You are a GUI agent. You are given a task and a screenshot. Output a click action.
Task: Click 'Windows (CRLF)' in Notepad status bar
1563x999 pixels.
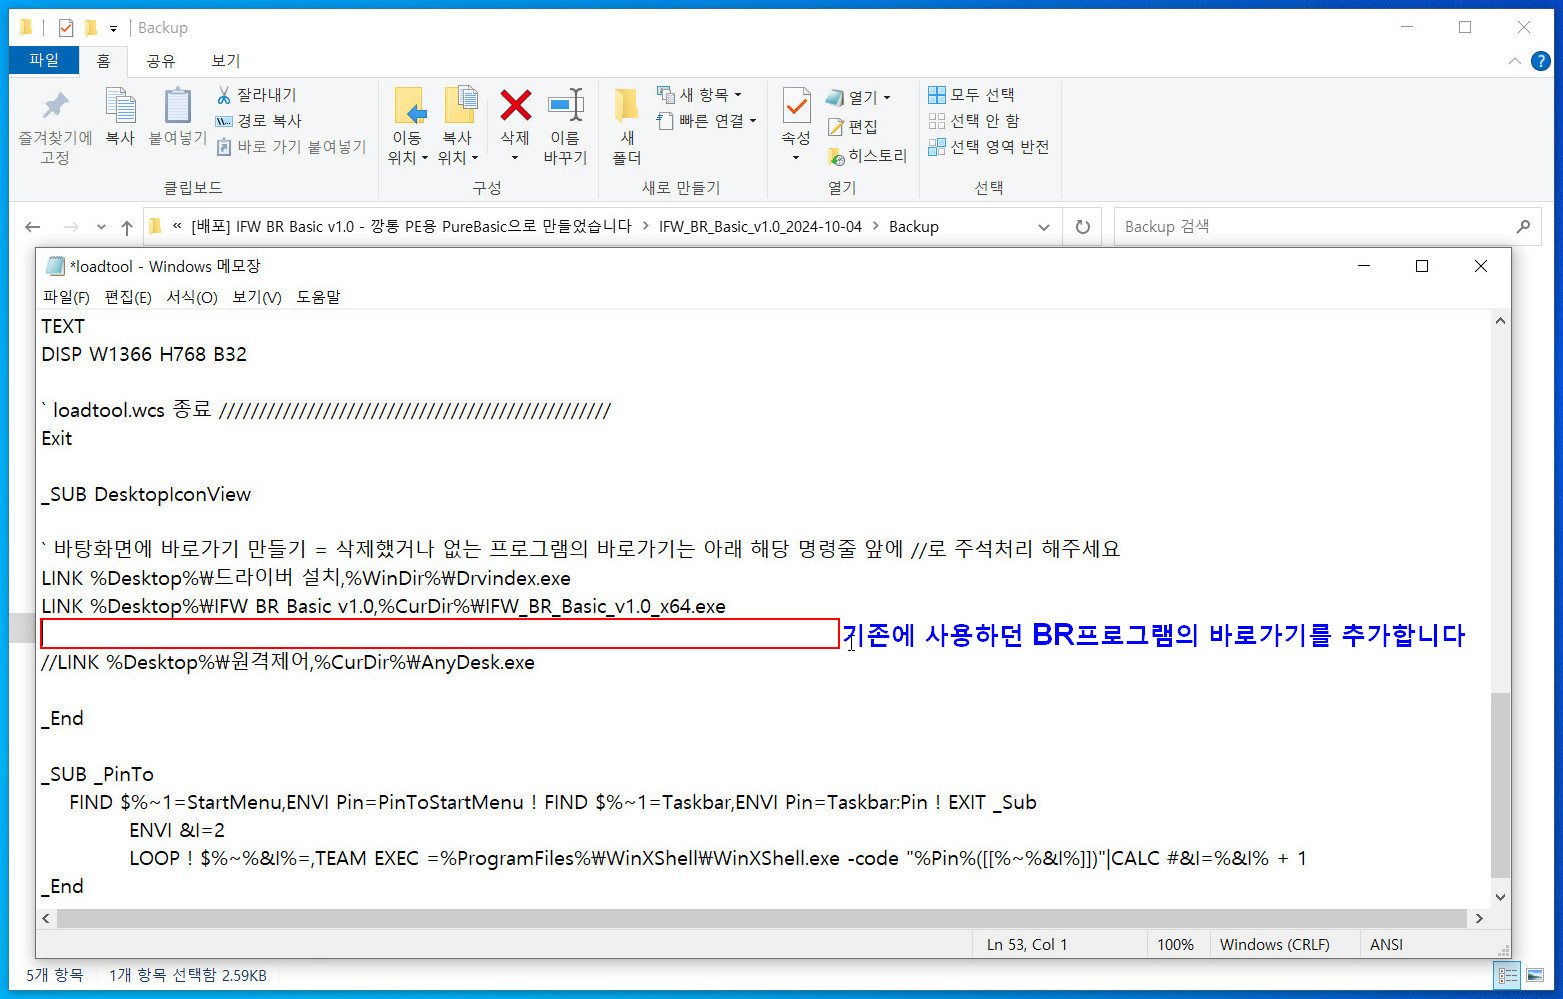[x=1275, y=944]
